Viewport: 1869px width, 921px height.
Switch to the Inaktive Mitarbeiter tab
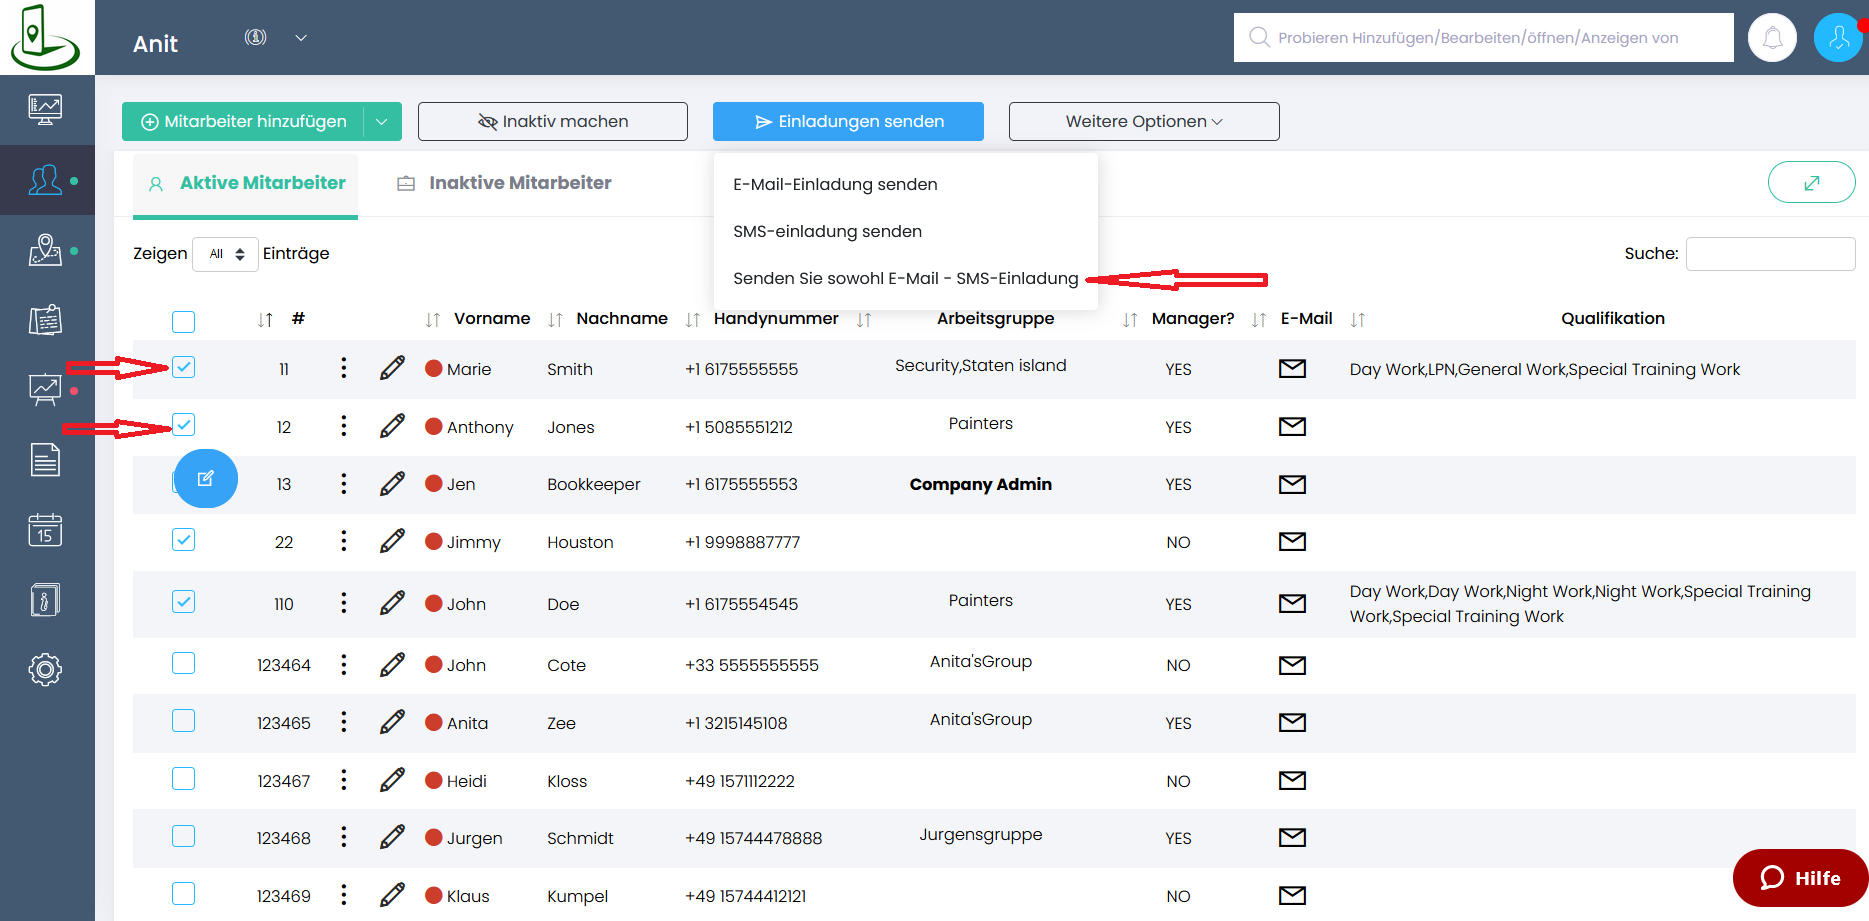519,183
